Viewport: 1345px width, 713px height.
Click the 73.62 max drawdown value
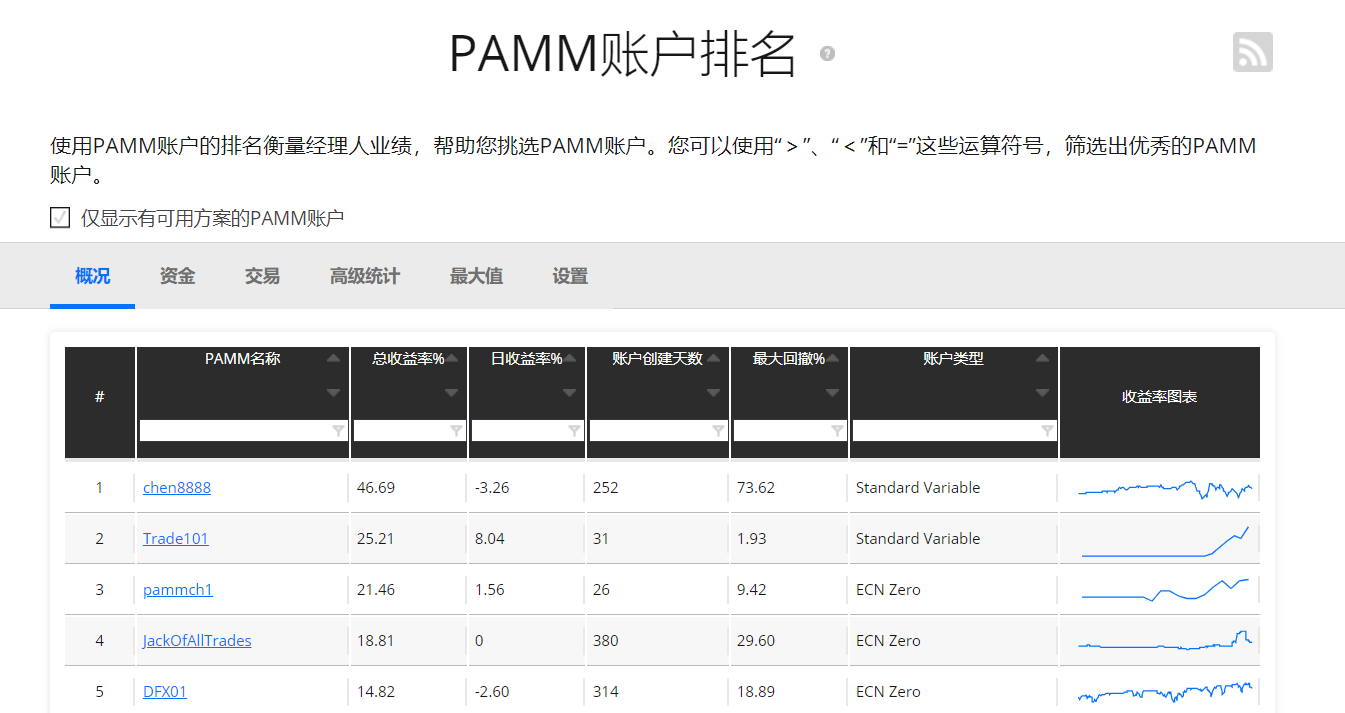756,488
